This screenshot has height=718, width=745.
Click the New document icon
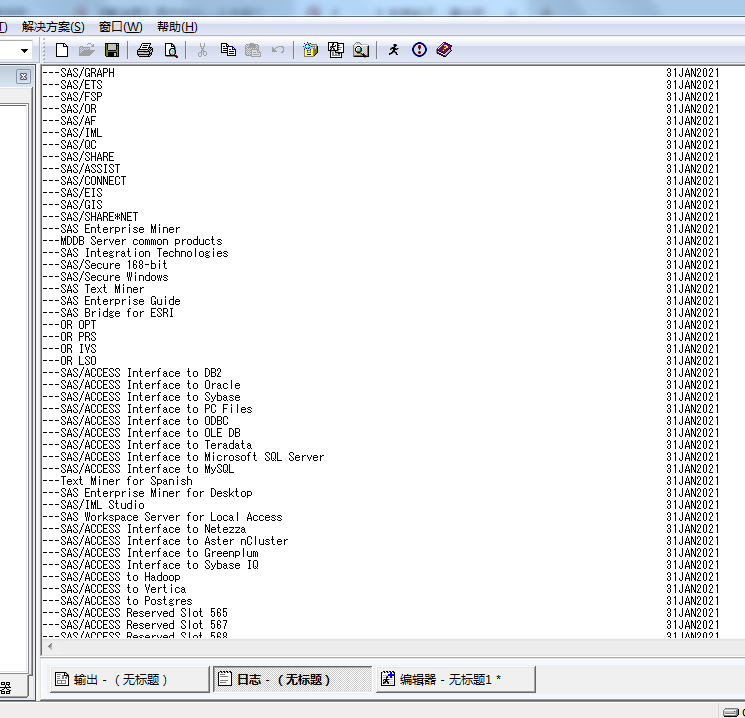[x=62, y=50]
